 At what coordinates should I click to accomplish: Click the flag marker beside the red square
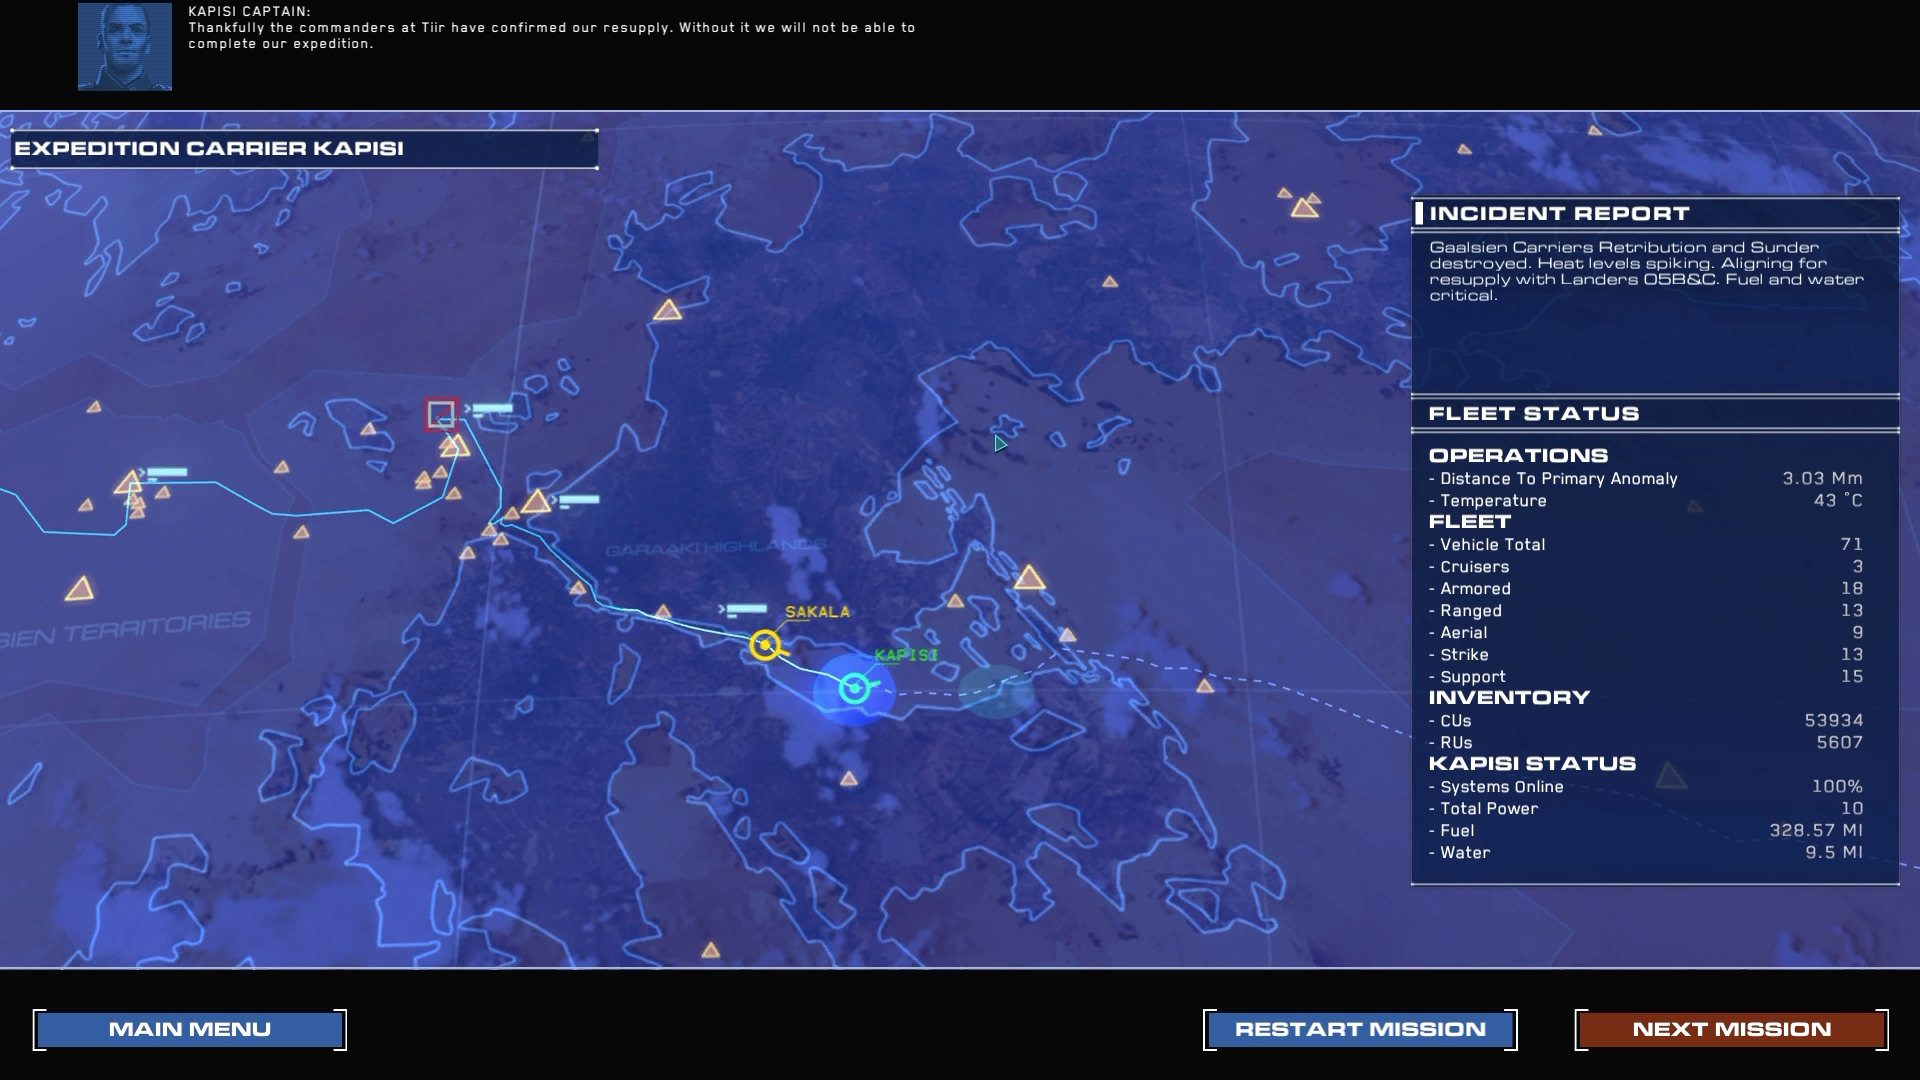point(491,408)
